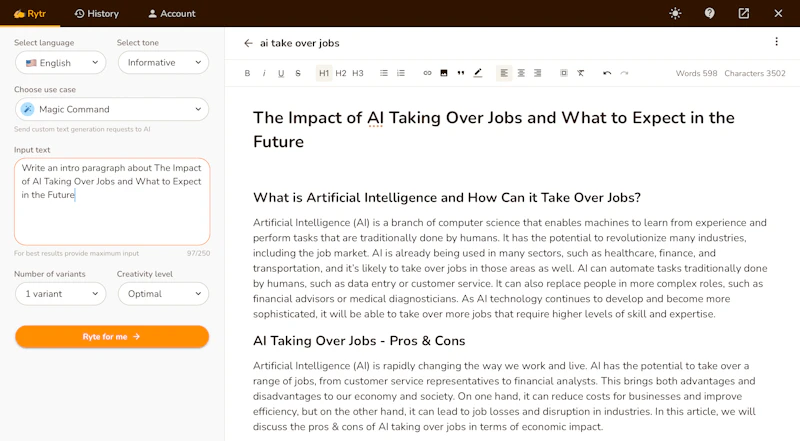The image size is (800, 441).
Task: Open the Magic Command use case dropdown
Action: pyautogui.click(x=112, y=109)
